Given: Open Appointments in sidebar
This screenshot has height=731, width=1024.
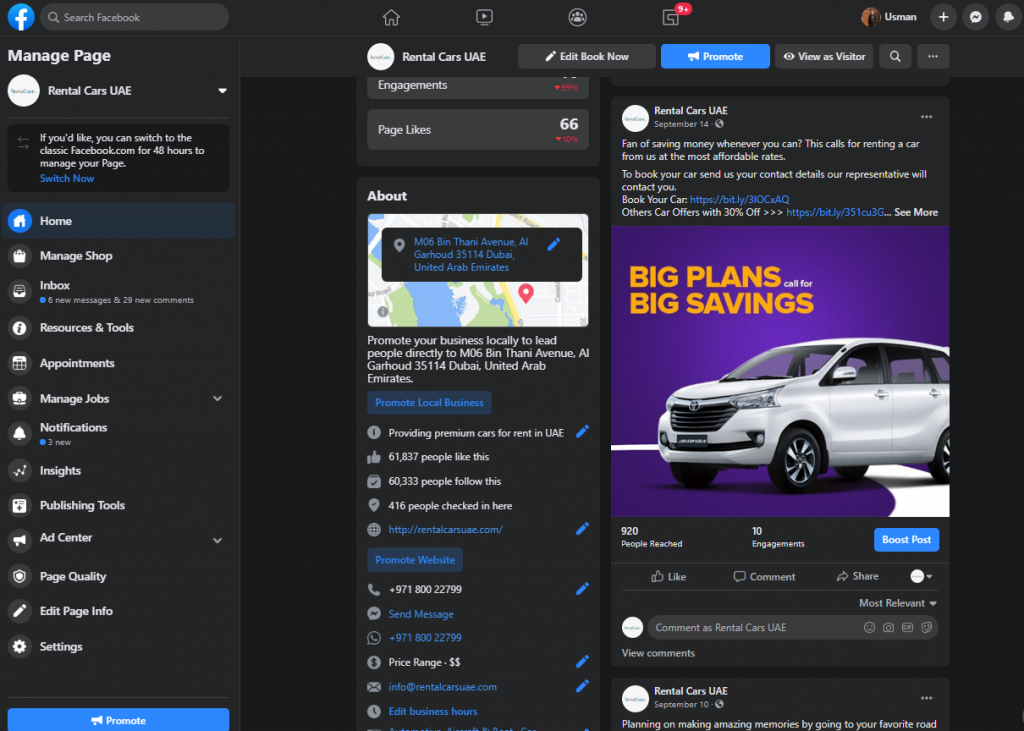Looking at the screenshot, I should pyautogui.click(x=119, y=363).
